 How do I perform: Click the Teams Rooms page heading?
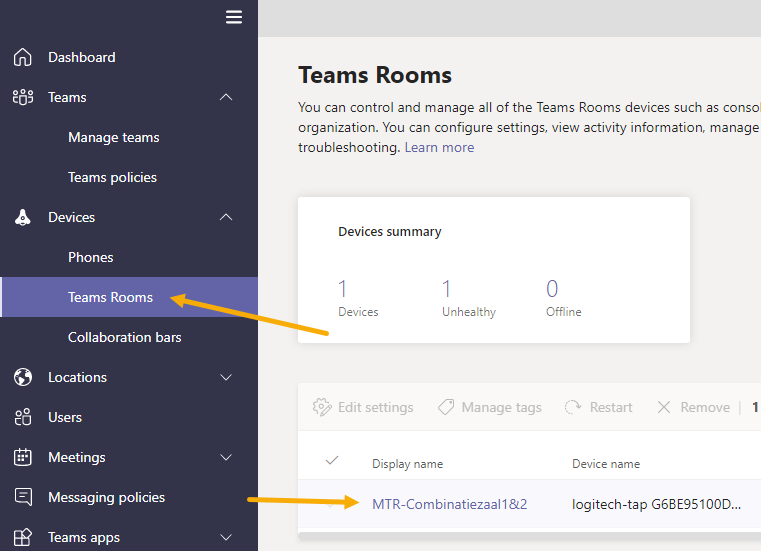[375, 75]
